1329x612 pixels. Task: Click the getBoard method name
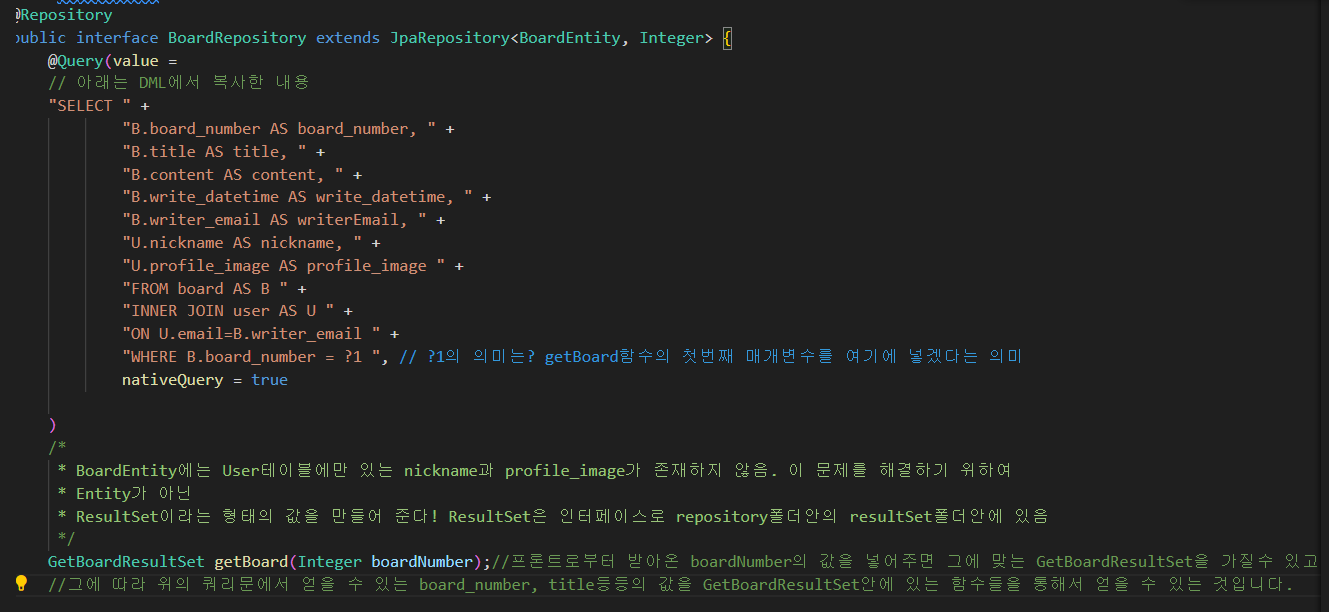pos(251,561)
